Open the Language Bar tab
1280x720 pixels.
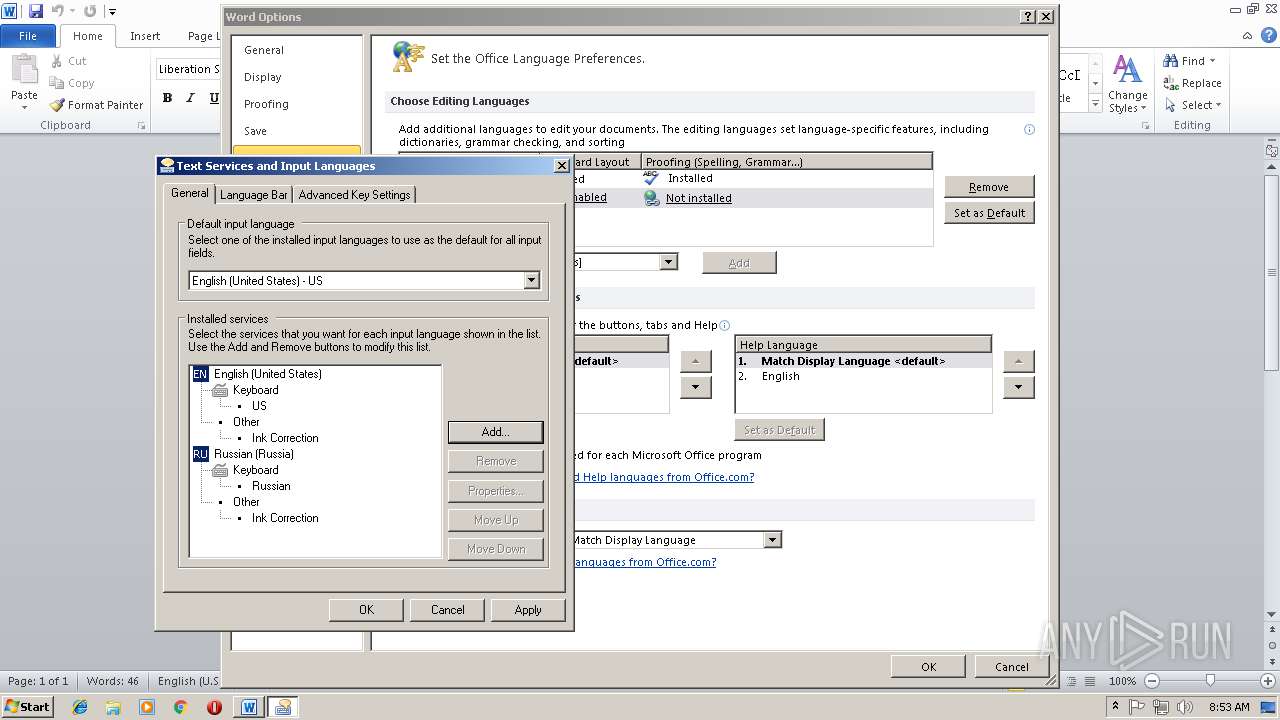(254, 195)
